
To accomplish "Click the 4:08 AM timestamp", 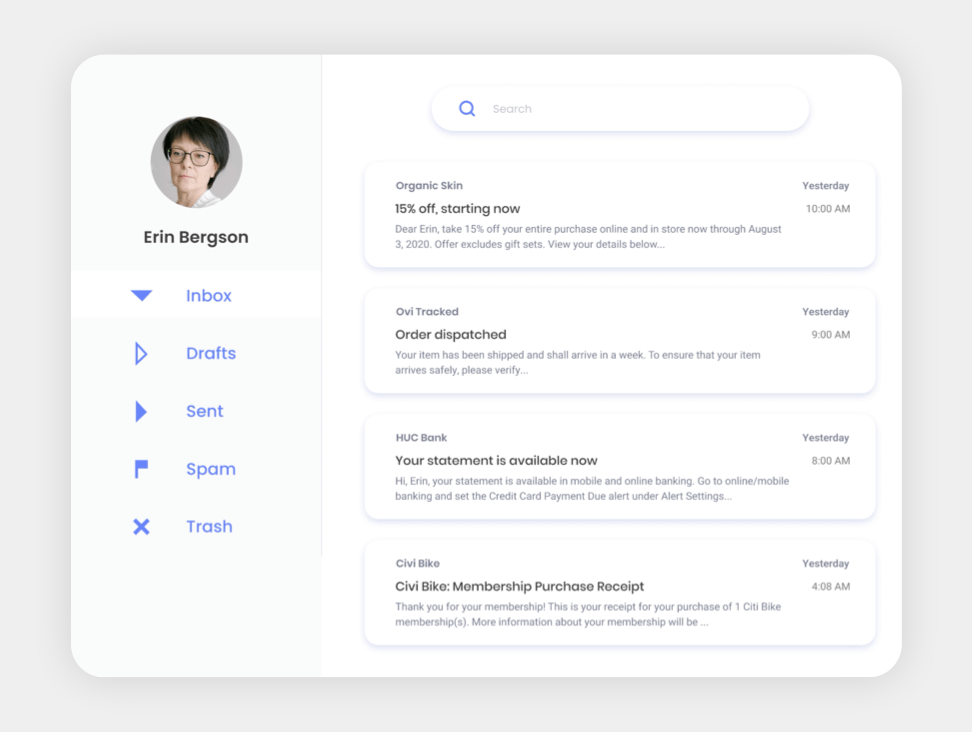I will click(x=831, y=587).
